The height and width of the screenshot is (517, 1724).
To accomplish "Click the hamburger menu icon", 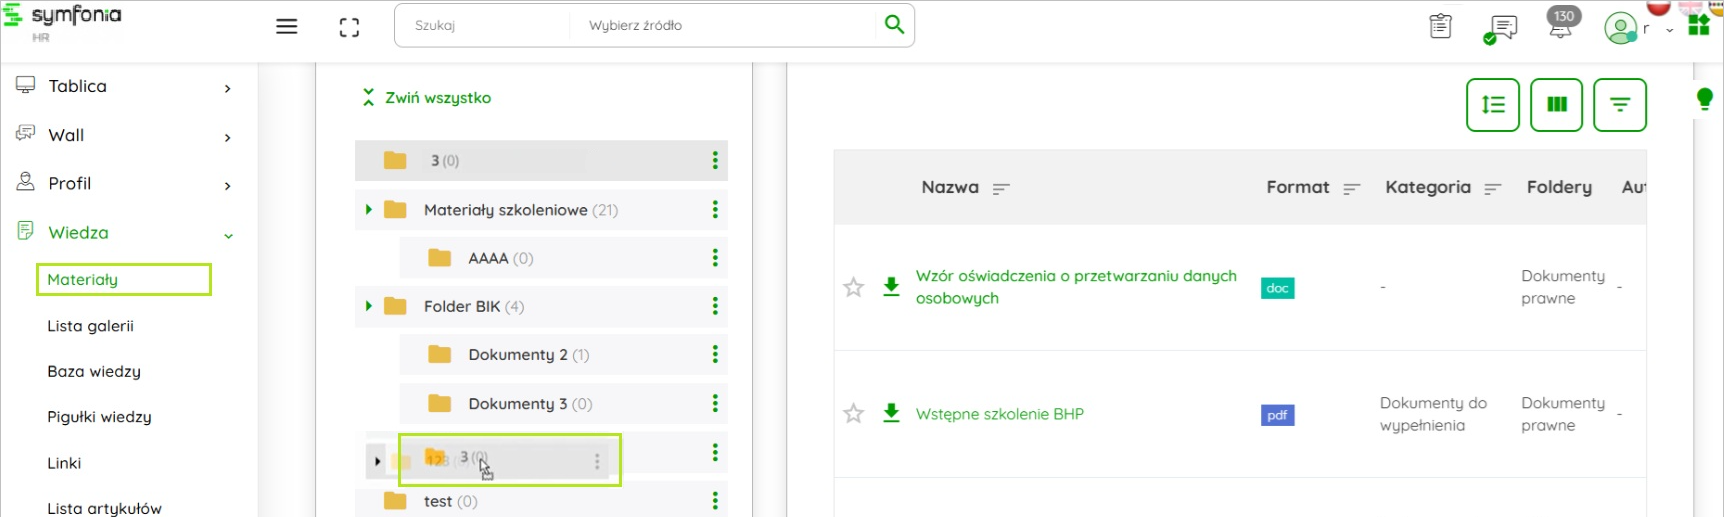I will point(287,27).
